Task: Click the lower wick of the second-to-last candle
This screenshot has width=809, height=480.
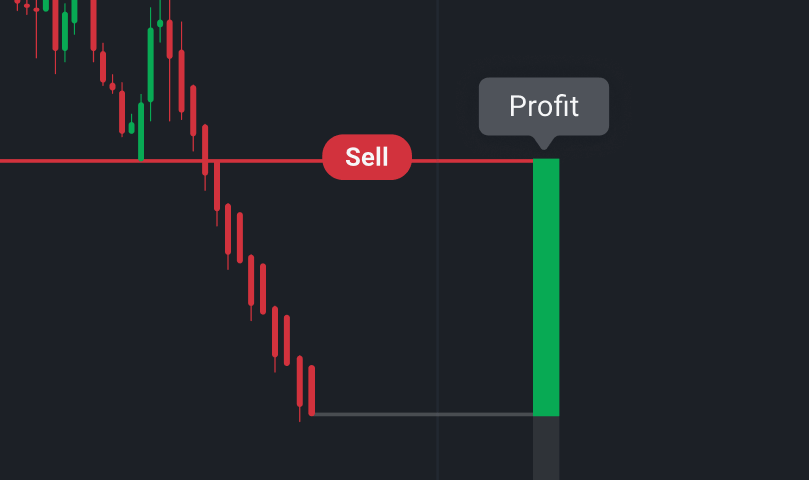Action: click(x=299, y=414)
